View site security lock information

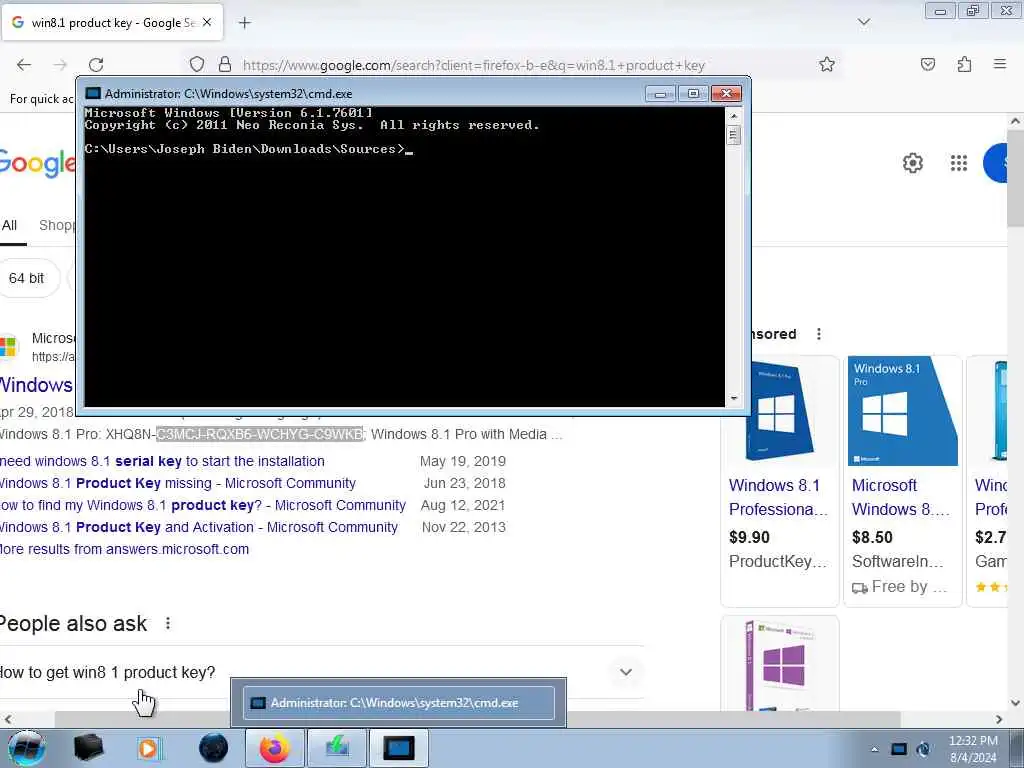click(x=225, y=65)
